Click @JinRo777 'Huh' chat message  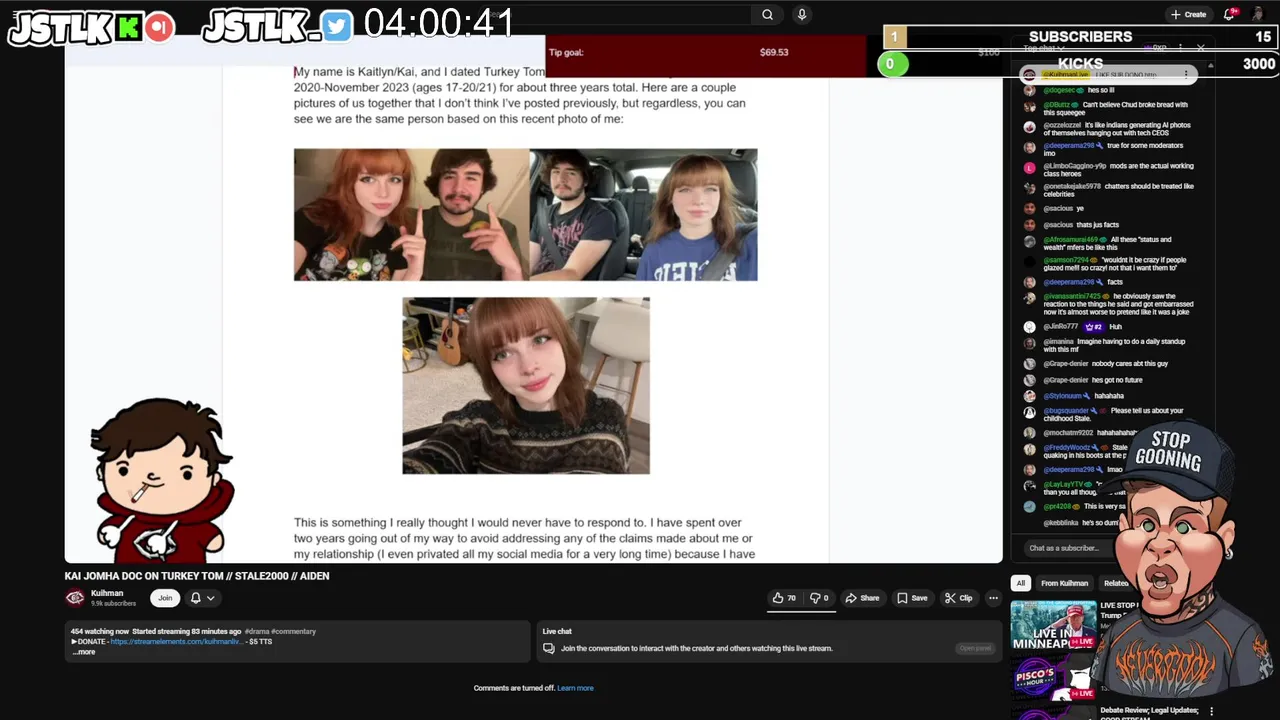click(x=1082, y=326)
